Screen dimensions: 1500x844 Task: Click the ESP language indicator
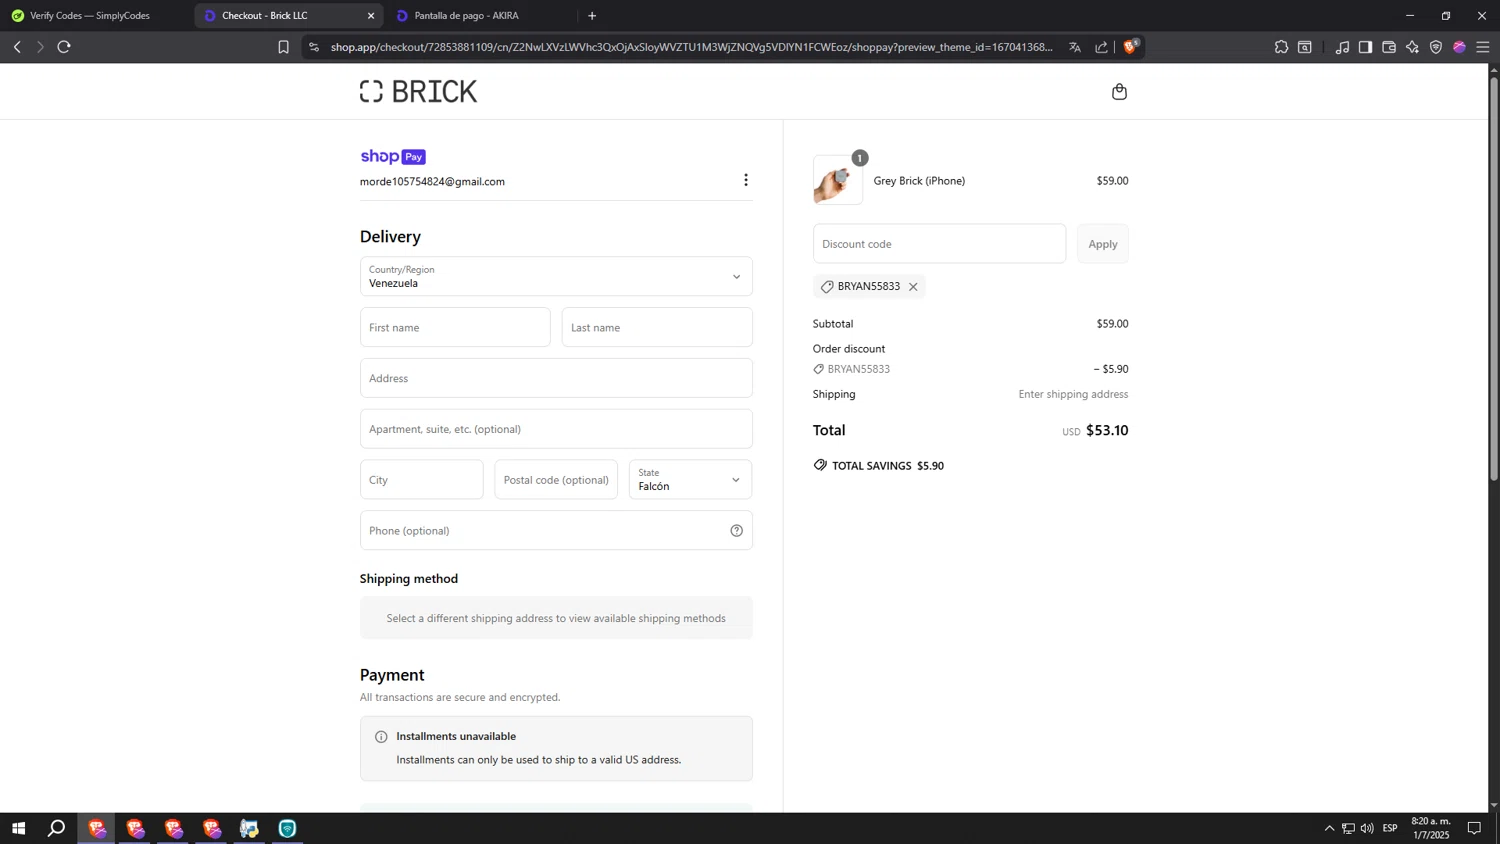pos(1390,828)
